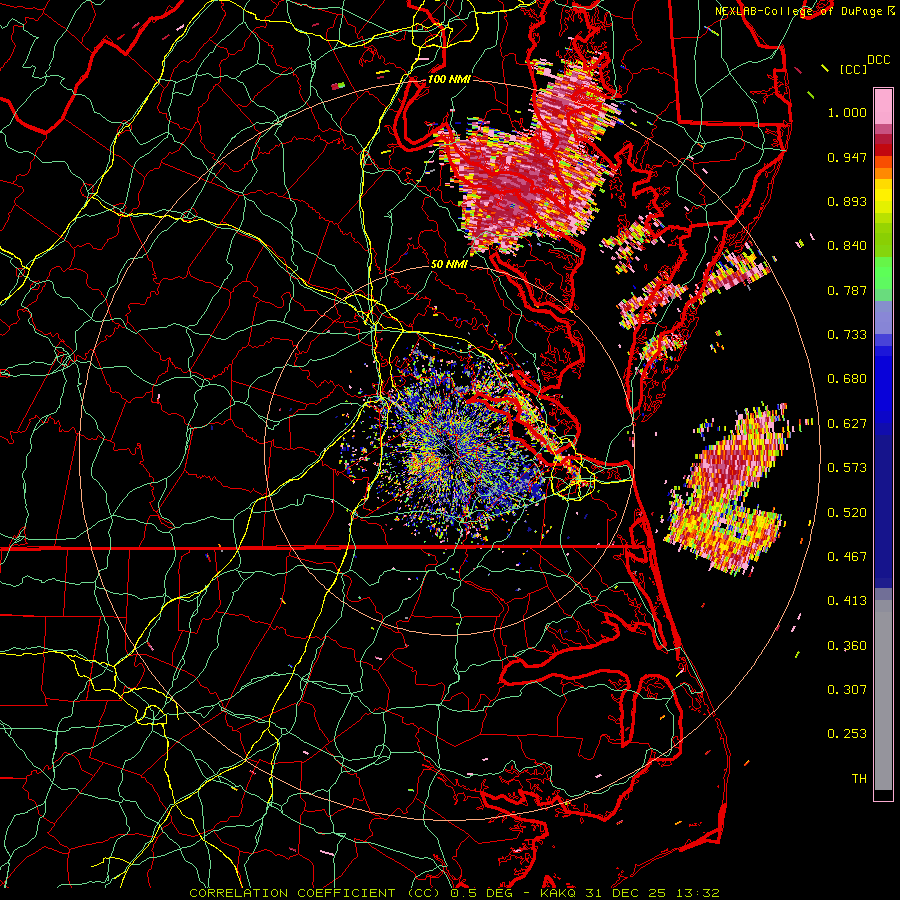Click the DCC product label
Image resolution: width=900 pixels, height=900 pixels.
click(879, 60)
